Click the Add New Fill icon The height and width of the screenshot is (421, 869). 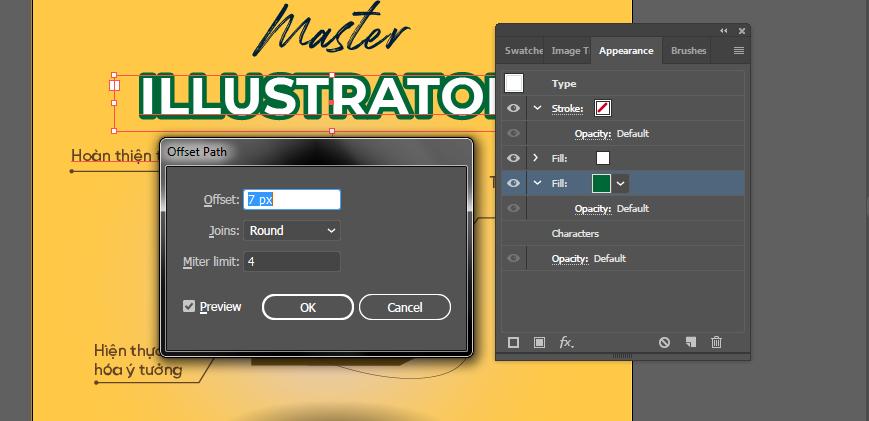tap(539, 343)
